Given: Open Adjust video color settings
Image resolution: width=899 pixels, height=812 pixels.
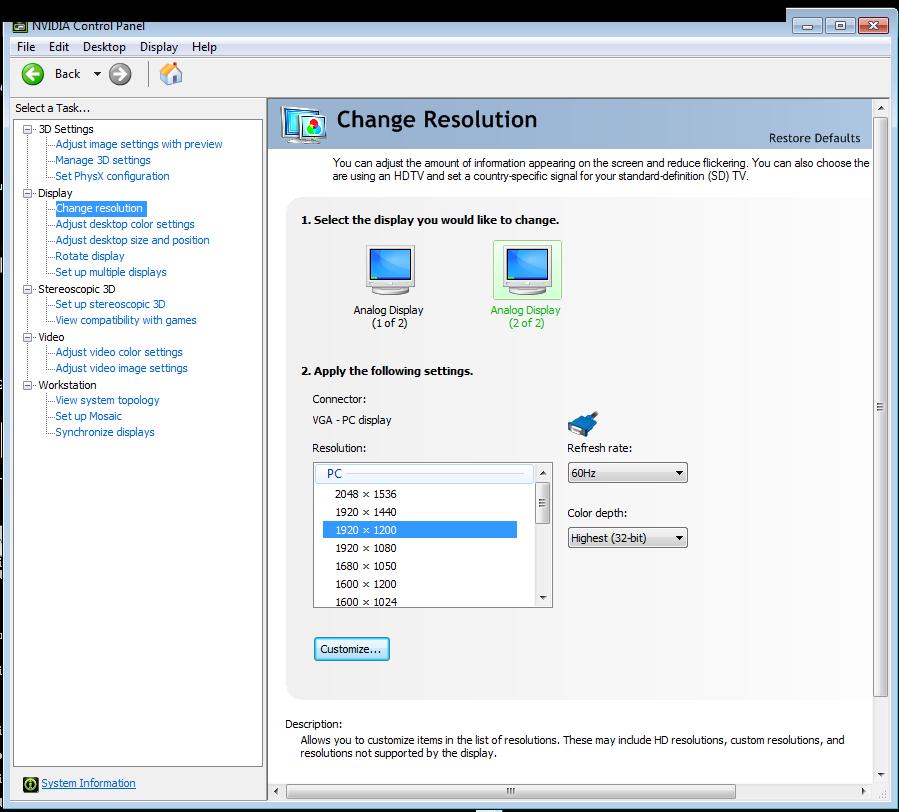Looking at the screenshot, I should coord(119,353).
